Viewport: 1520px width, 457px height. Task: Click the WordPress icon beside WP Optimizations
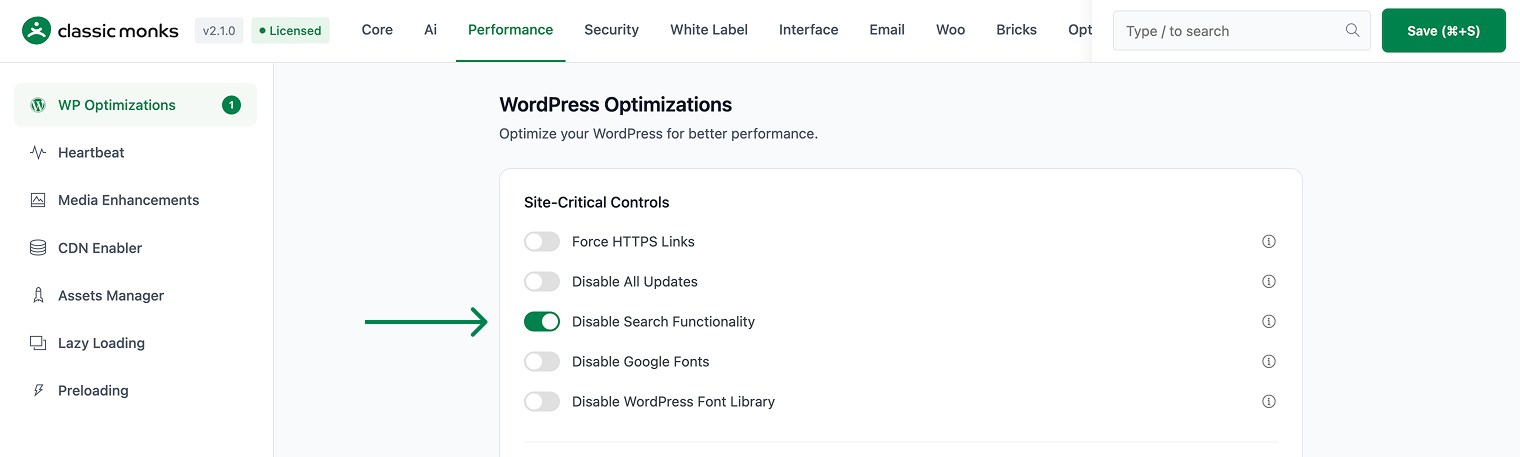pyautogui.click(x=38, y=105)
